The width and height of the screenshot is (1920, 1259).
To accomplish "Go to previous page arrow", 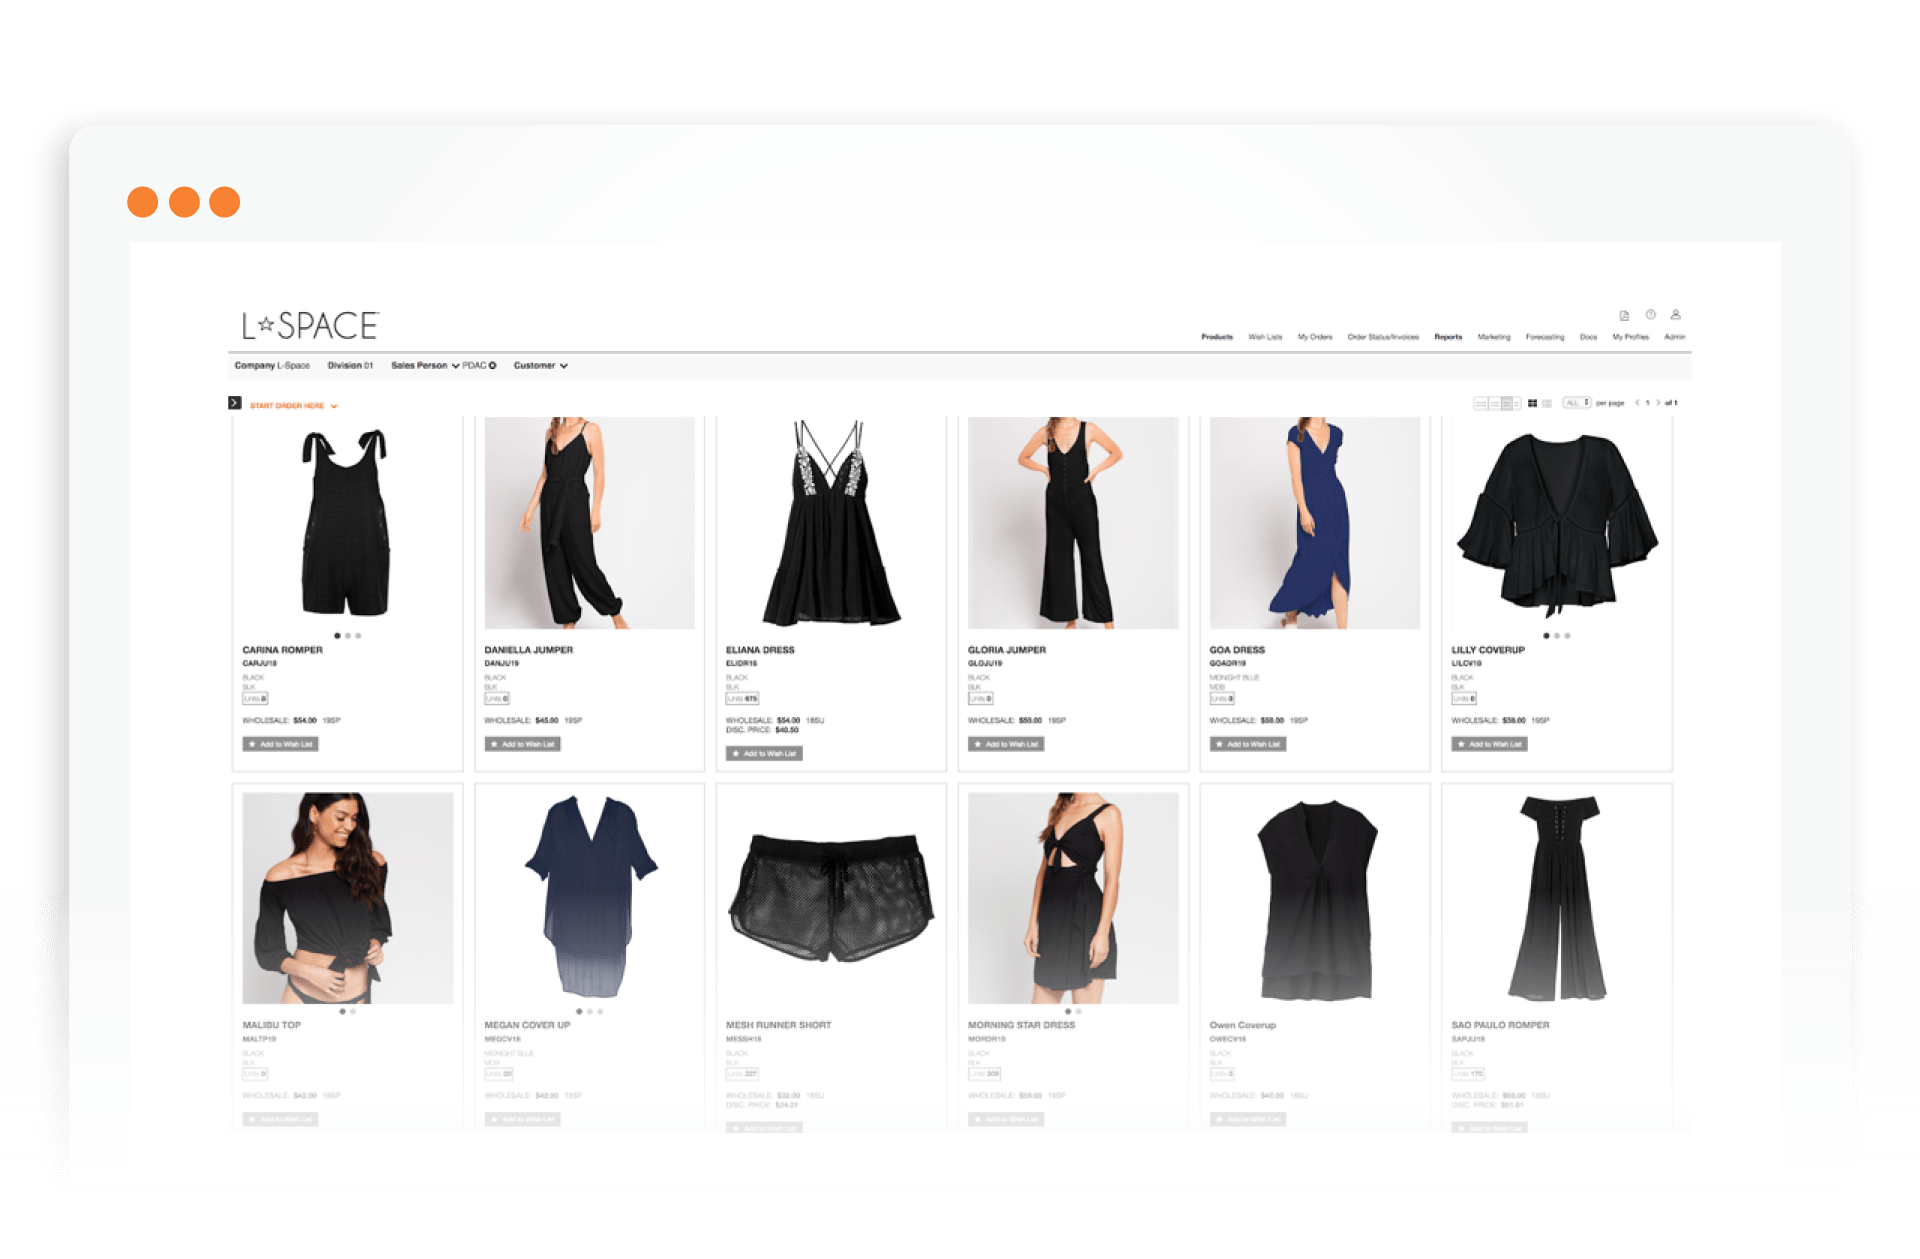I will 1637,403.
